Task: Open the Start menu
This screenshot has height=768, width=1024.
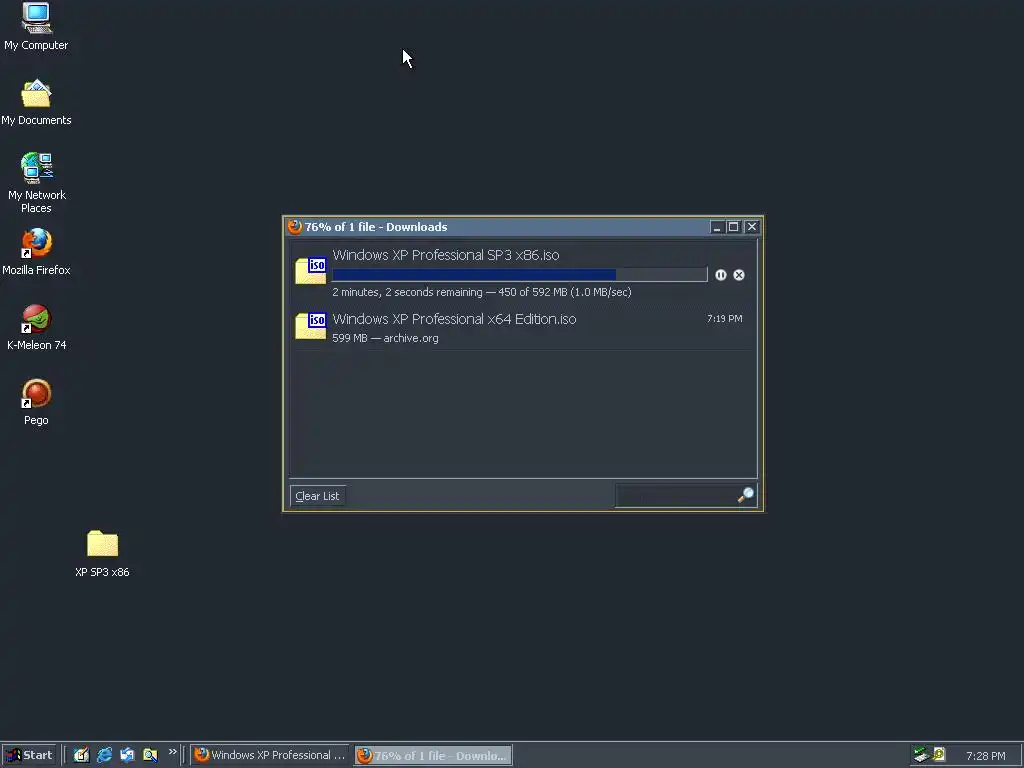Action: click(x=29, y=755)
